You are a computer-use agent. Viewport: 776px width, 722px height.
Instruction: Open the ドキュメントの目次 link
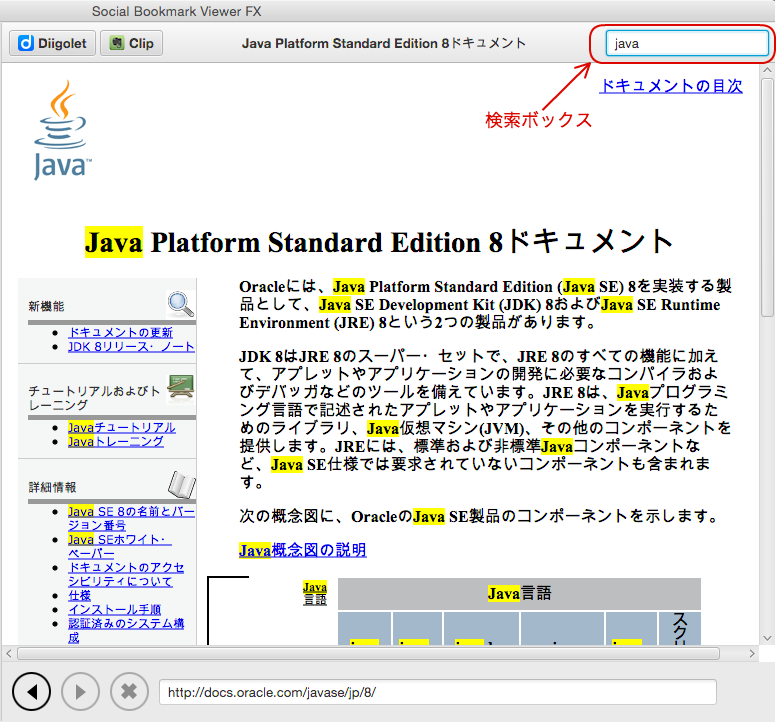pyautogui.click(x=671, y=86)
